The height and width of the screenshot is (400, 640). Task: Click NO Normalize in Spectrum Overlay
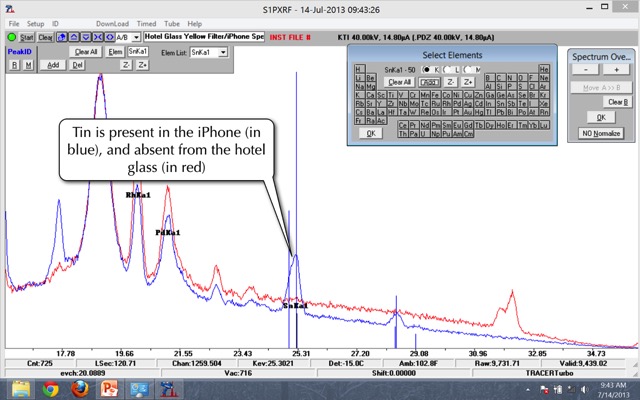pyautogui.click(x=601, y=133)
